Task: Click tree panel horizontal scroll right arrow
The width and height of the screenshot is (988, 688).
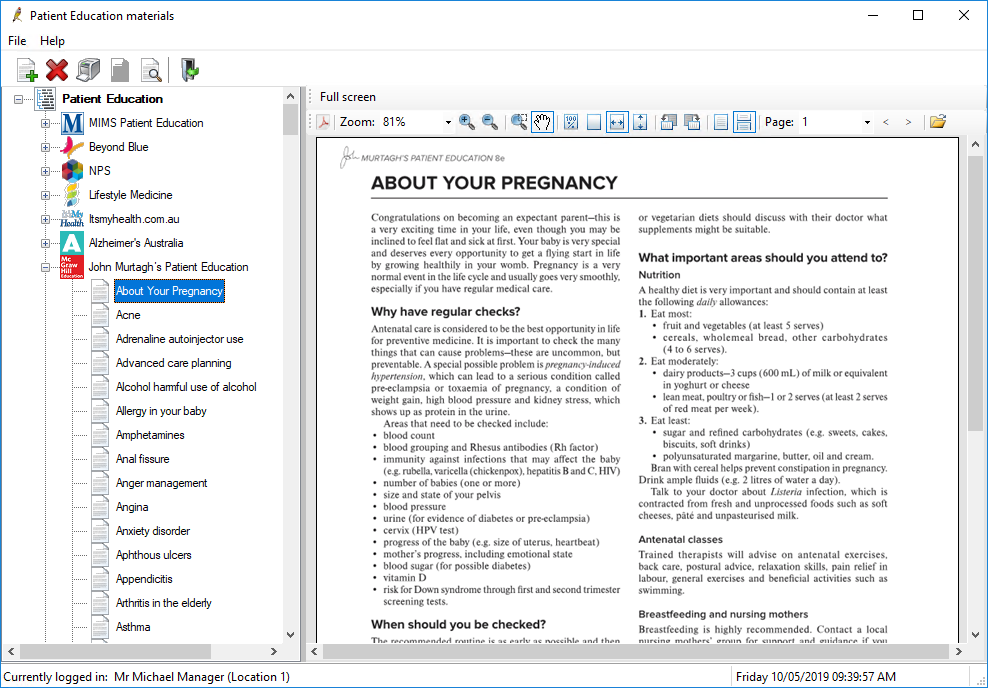Action: [x=273, y=651]
